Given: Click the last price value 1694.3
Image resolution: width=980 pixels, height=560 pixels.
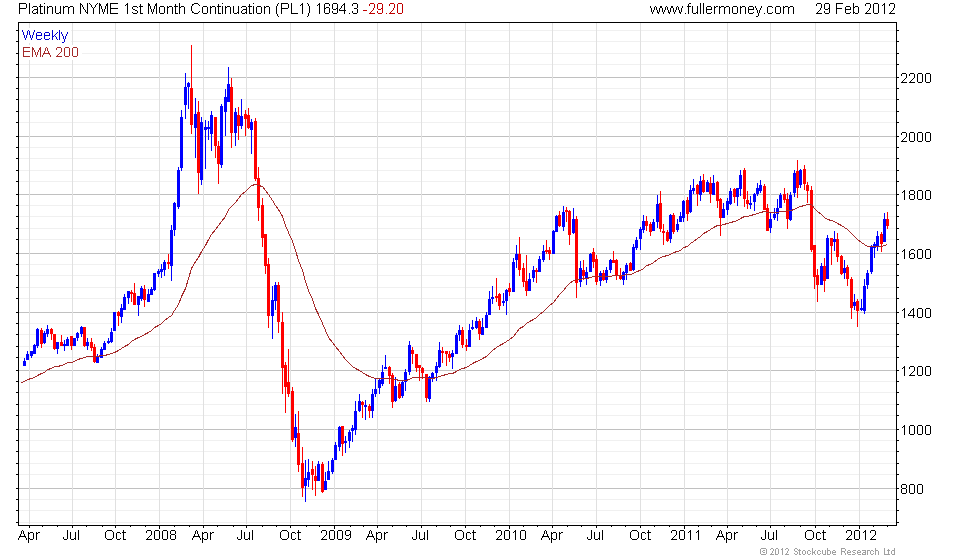Looking at the screenshot, I should (x=337, y=9).
